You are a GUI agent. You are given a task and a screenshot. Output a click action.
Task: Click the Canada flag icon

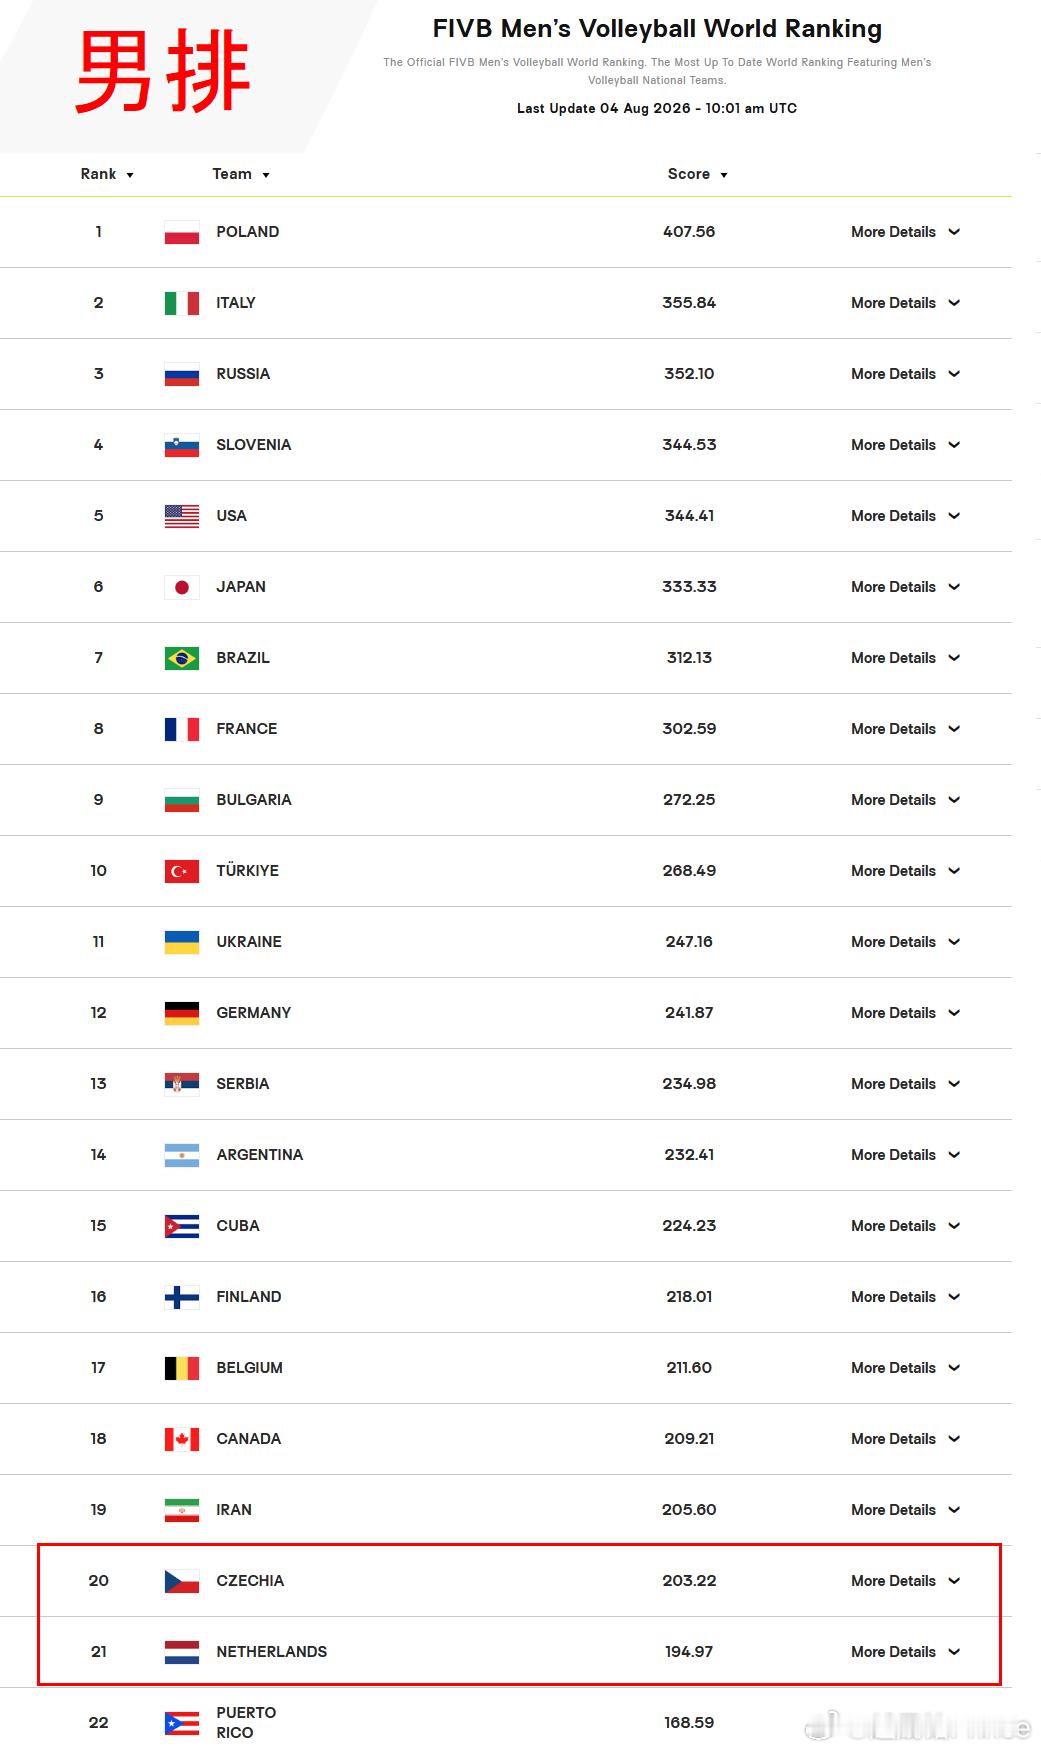(182, 1439)
